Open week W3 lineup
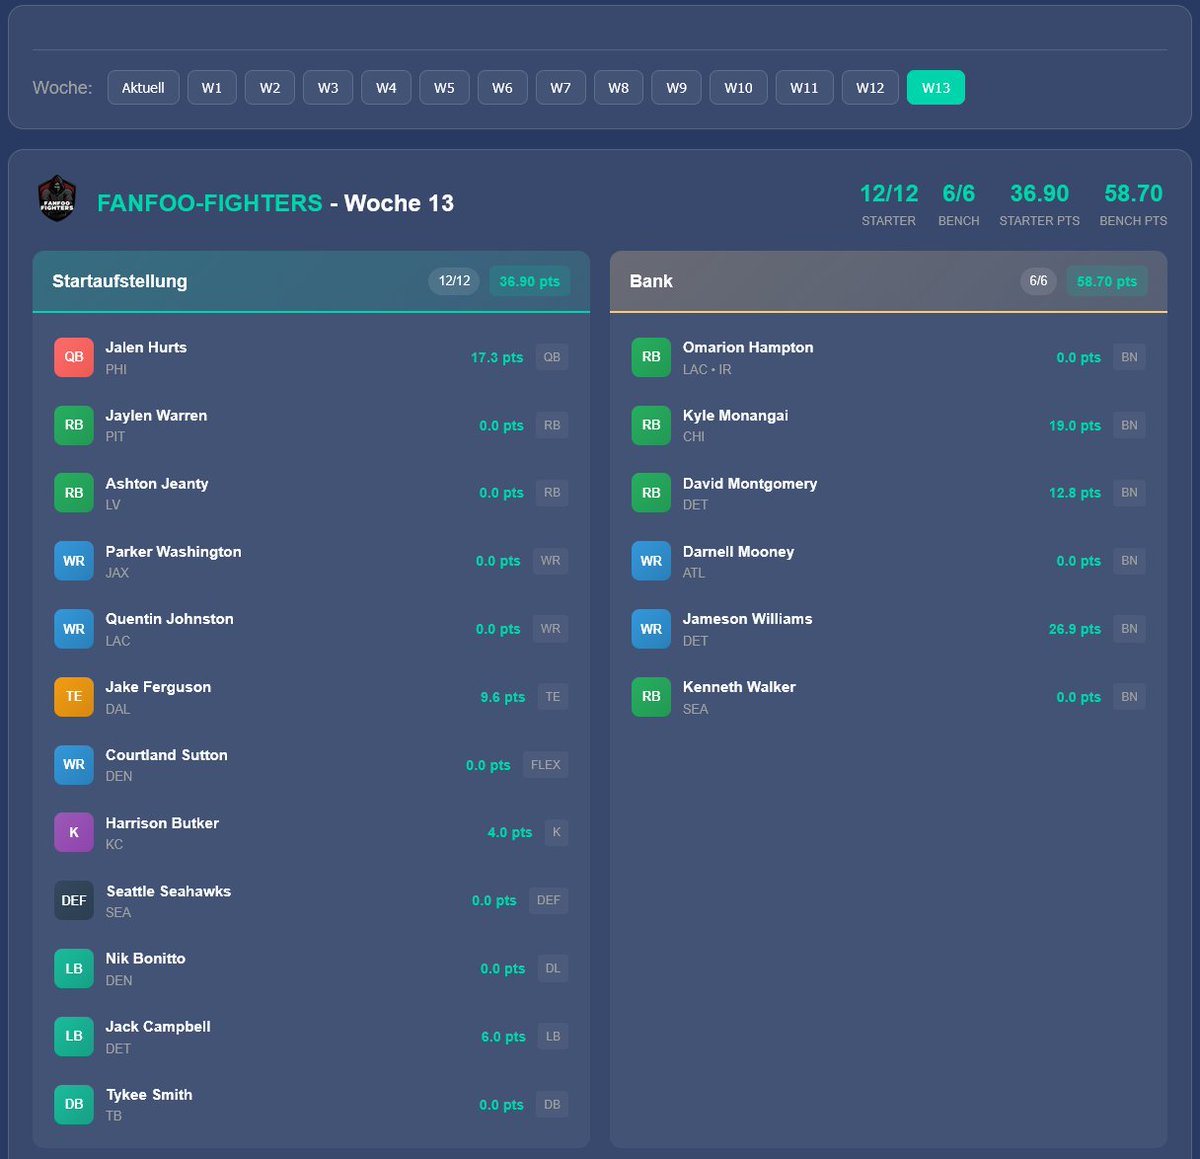 [328, 88]
